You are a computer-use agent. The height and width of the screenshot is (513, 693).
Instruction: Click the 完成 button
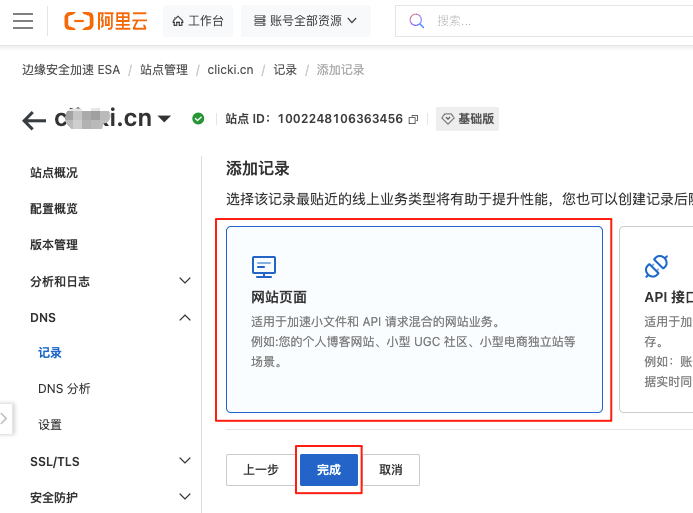coord(328,470)
